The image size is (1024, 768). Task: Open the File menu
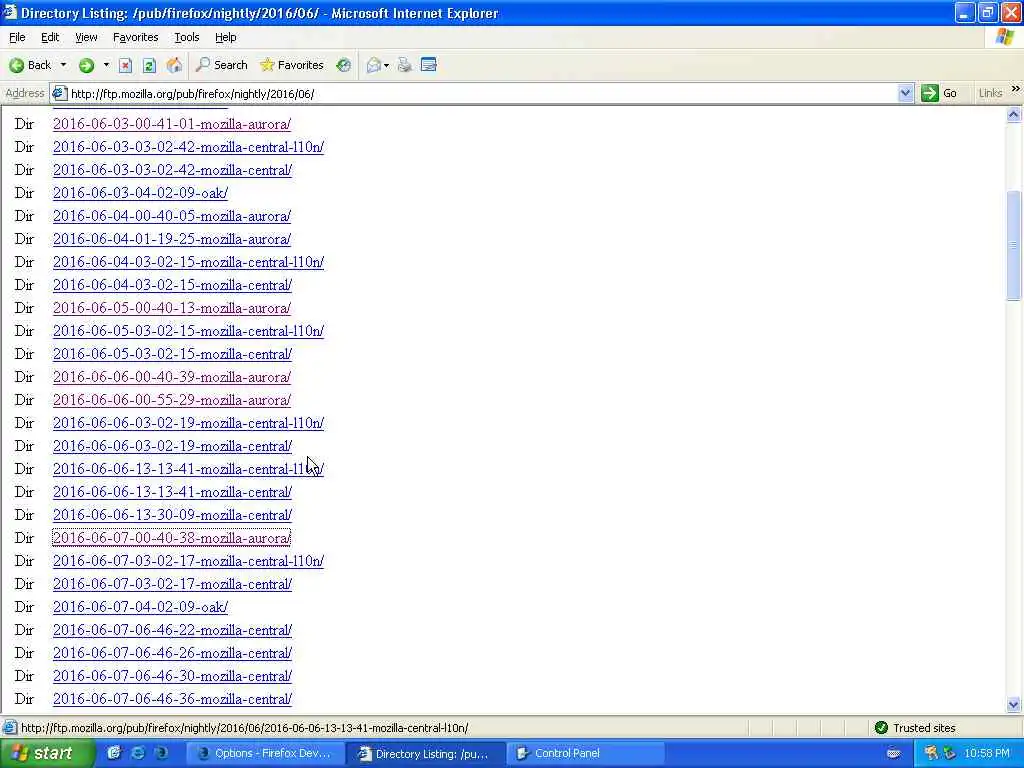click(x=17, y=37)
